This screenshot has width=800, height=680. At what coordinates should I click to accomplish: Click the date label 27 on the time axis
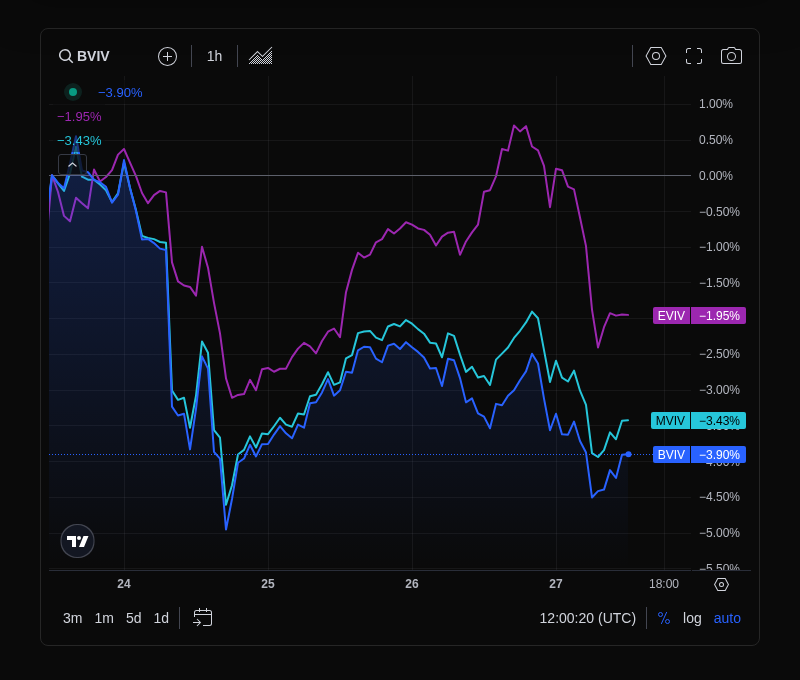pos(556,584)
